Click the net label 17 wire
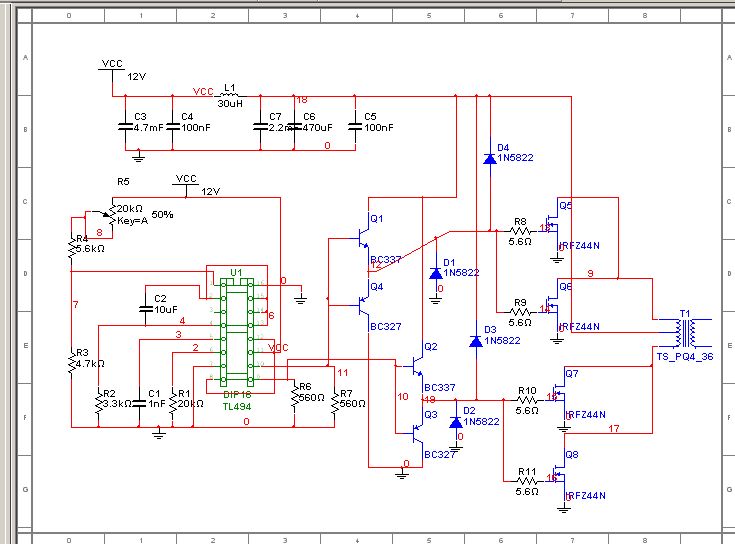The height and width of the screenshot is (544, 735). (614, 428)
